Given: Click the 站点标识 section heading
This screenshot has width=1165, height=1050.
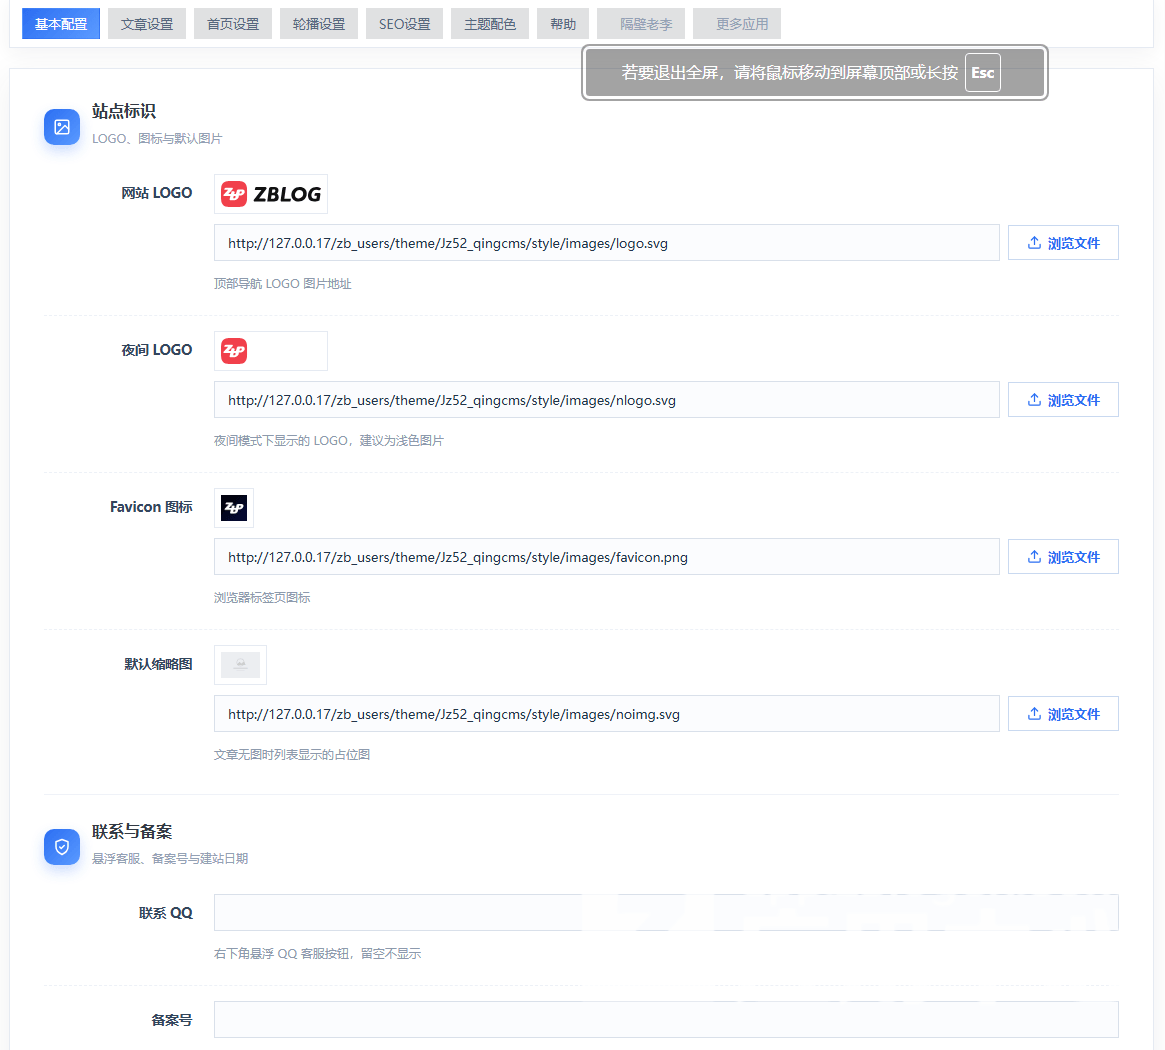Looking at the screenshot, I should click(124, 111).
